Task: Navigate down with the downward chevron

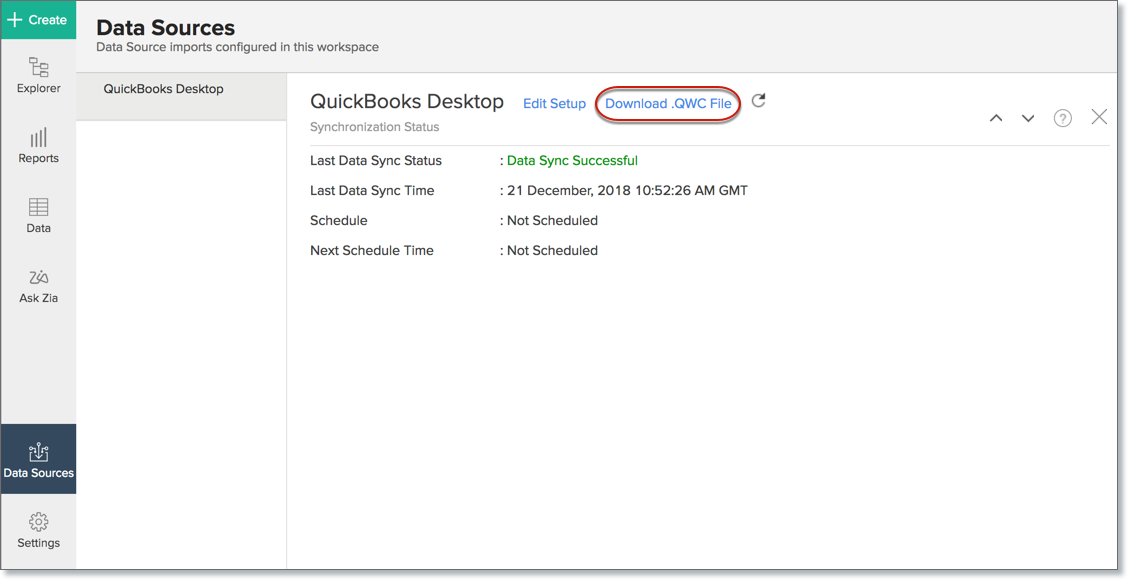Action: 1028,117
